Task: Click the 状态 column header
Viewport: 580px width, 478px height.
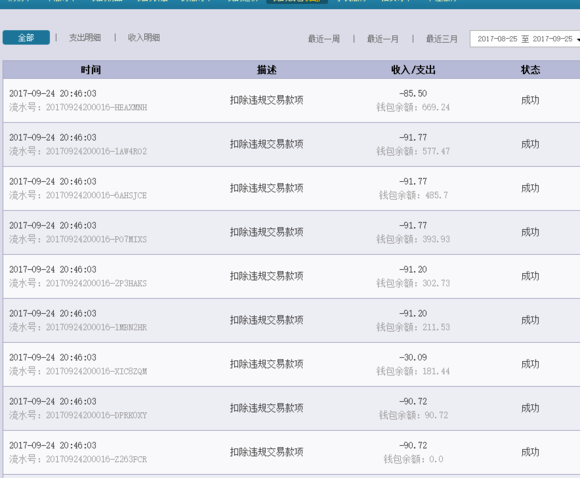Action: (x=530, y=70)
